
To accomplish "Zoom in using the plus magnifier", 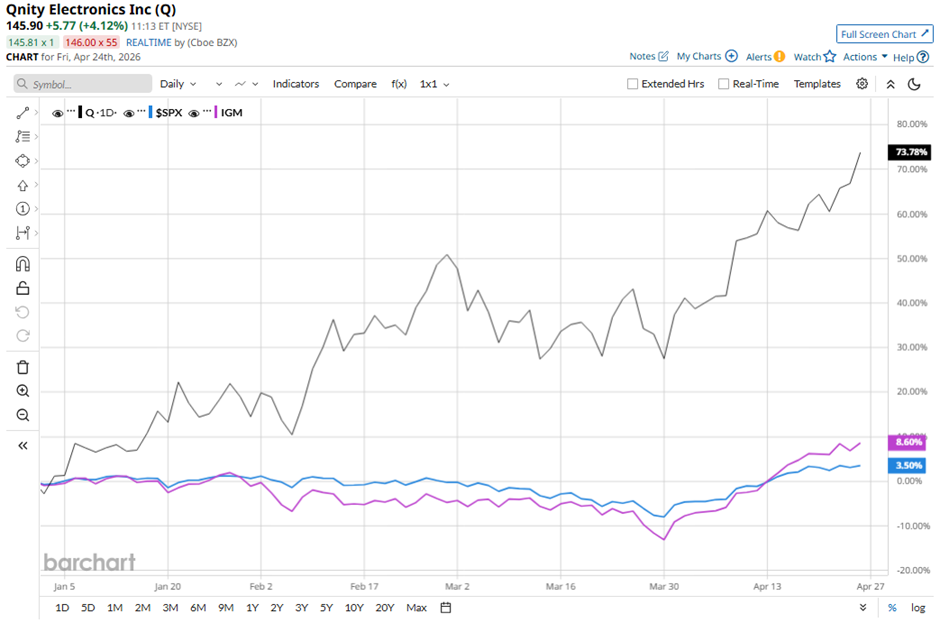I will click(22, 391).
